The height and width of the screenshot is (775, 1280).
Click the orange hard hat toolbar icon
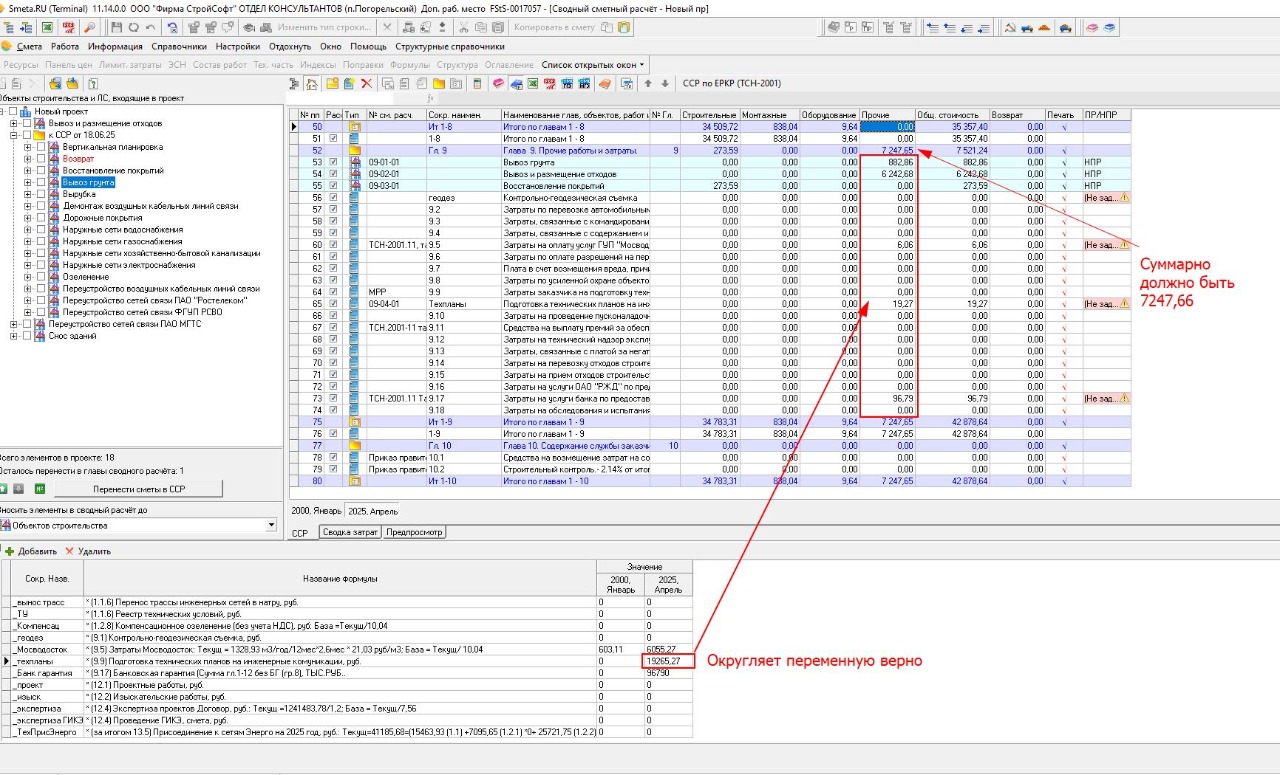click(1044, 27)
